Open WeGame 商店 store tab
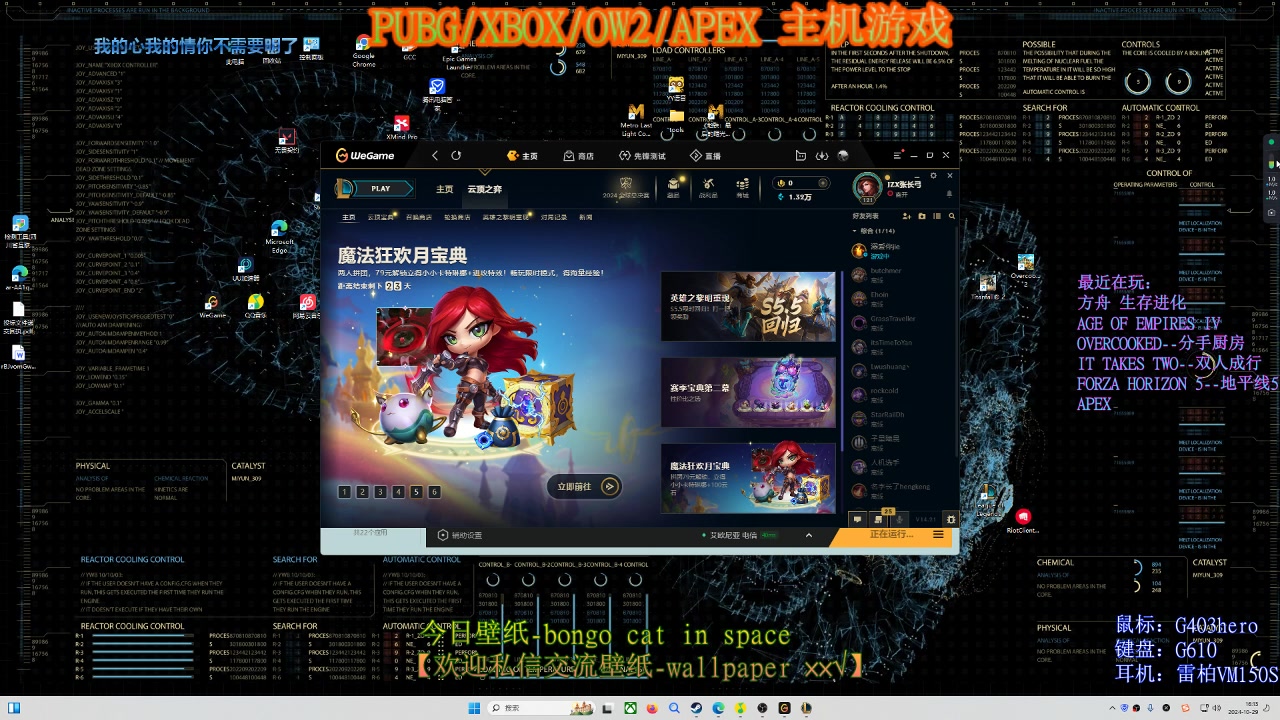 pos(578,156)
